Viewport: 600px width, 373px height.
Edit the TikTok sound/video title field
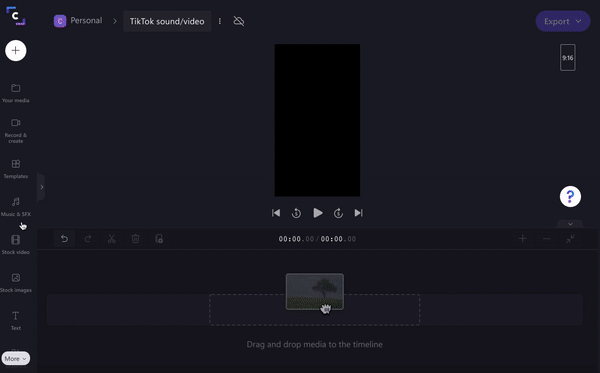(x=167, y=21)
